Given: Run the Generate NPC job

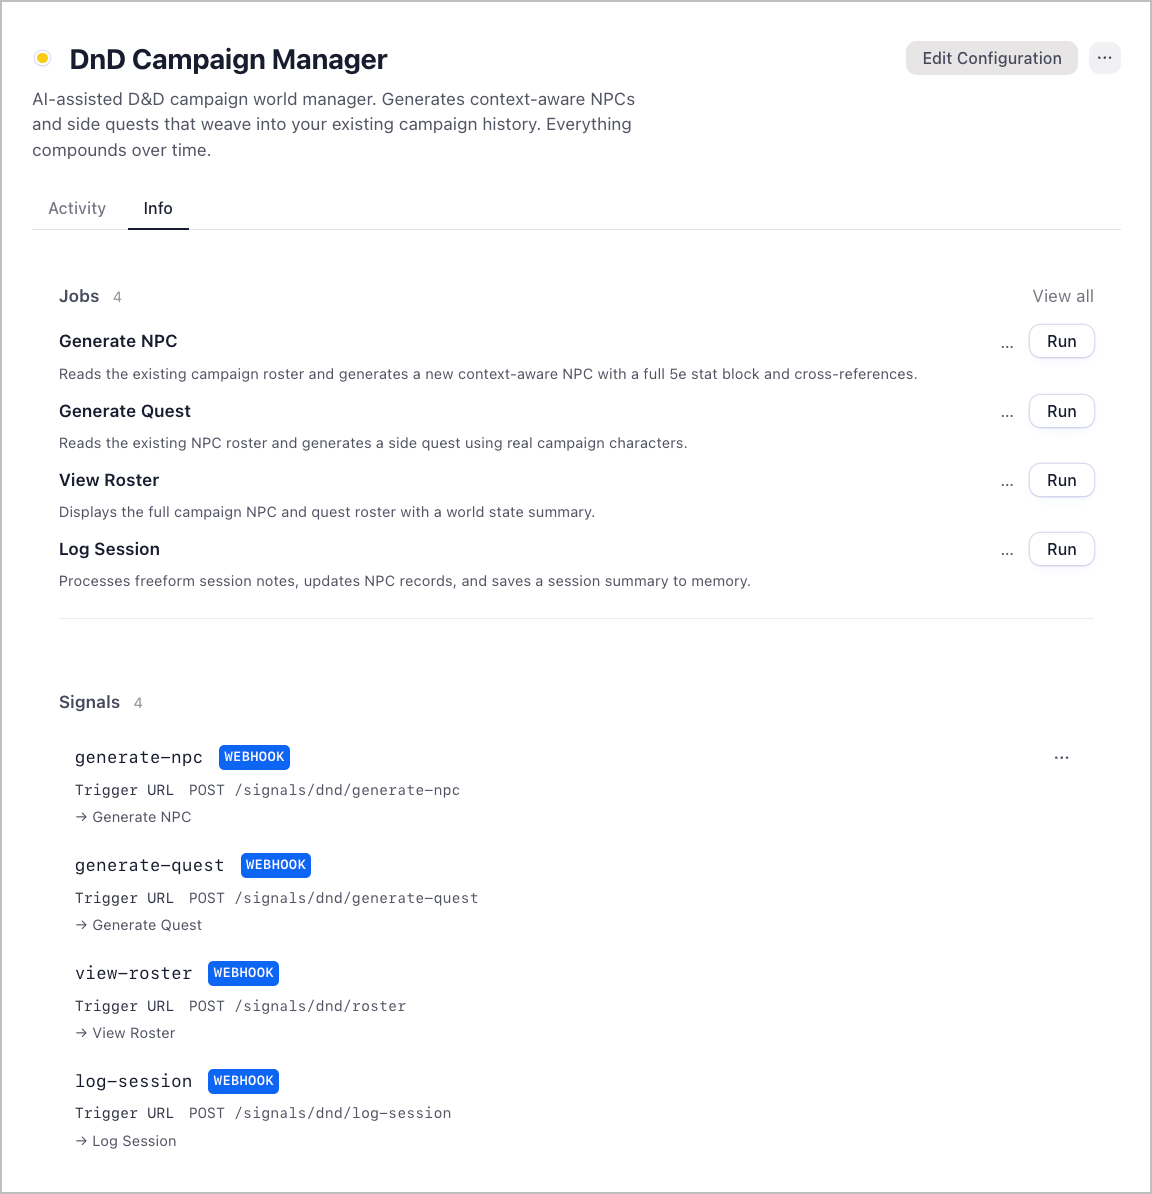Looking at the screenshot, I should tap(1061, 341).
